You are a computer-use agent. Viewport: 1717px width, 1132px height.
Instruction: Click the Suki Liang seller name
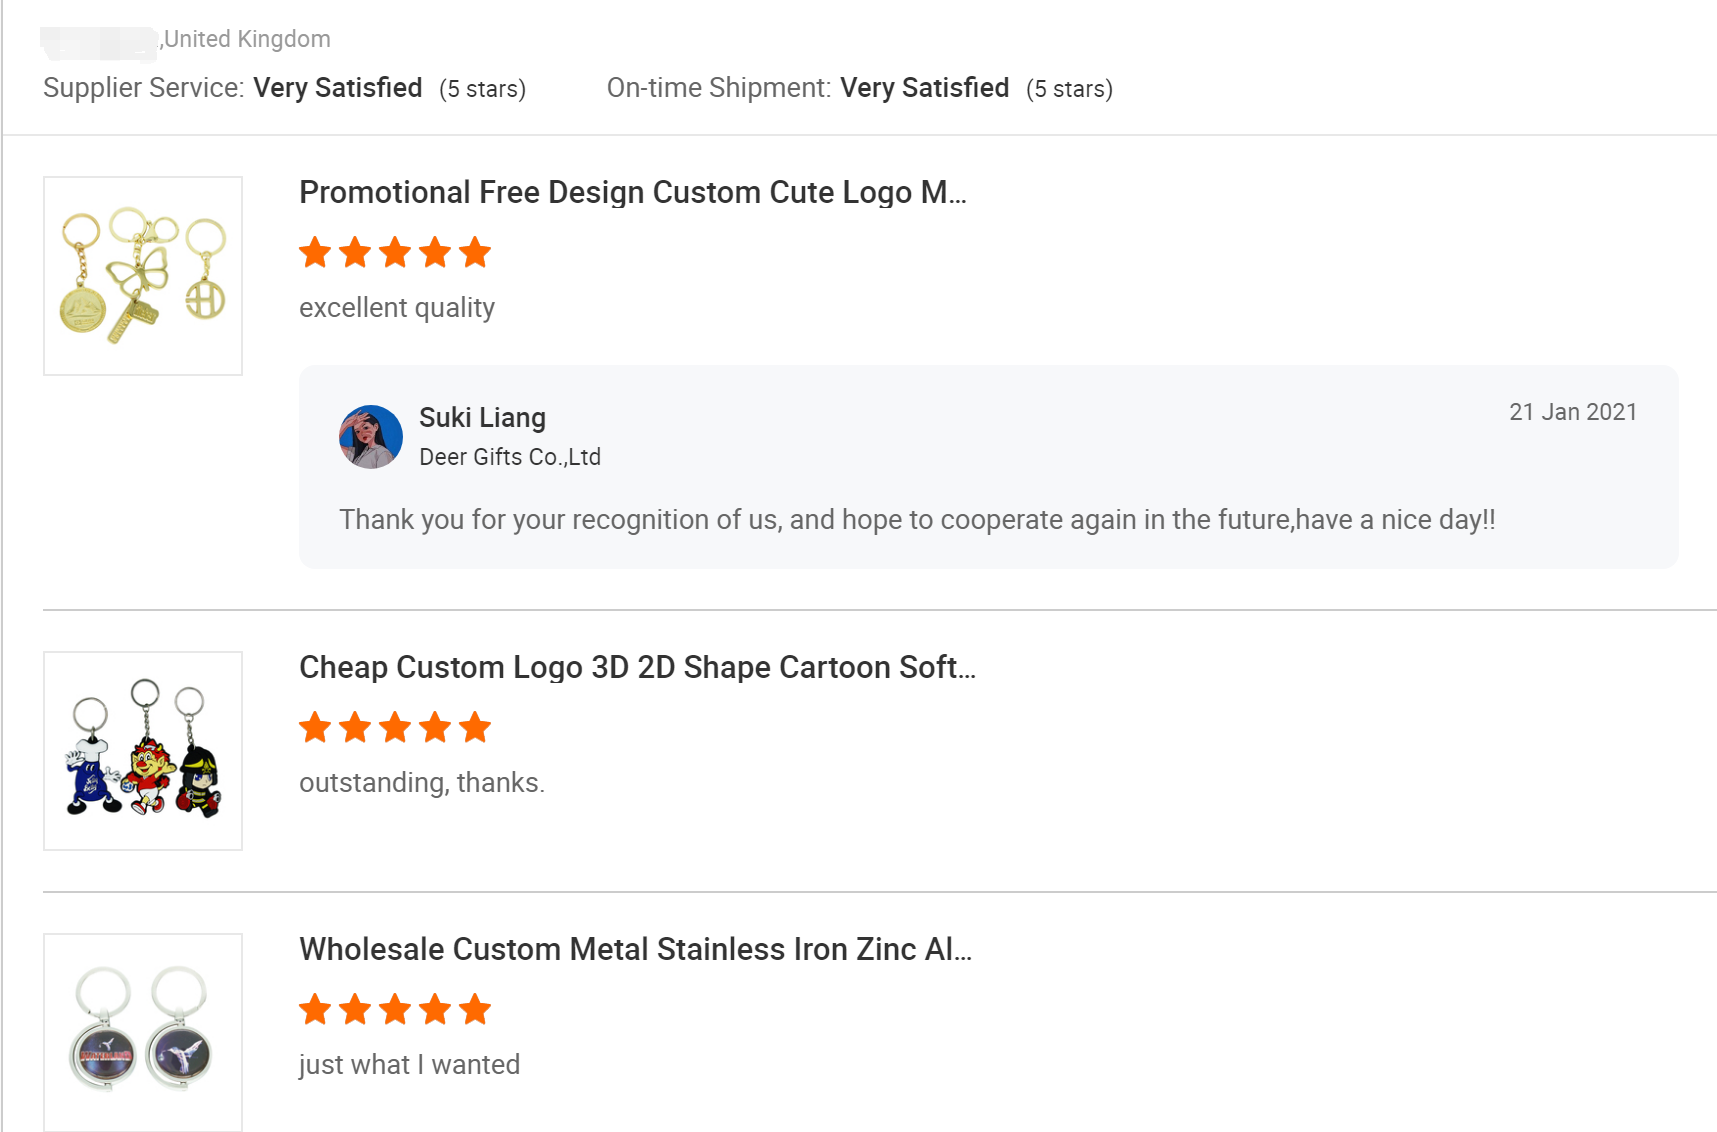tap(482, 417)
